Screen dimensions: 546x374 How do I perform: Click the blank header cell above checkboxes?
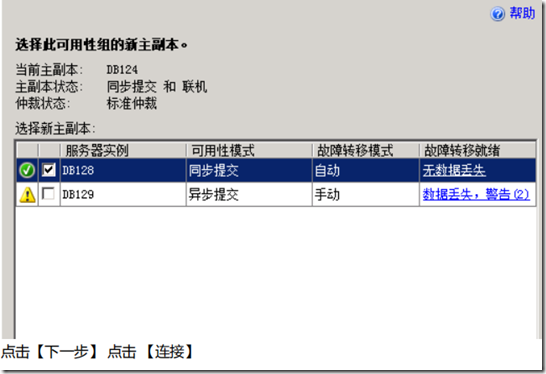pyautogui.click(x=49, y=150)
